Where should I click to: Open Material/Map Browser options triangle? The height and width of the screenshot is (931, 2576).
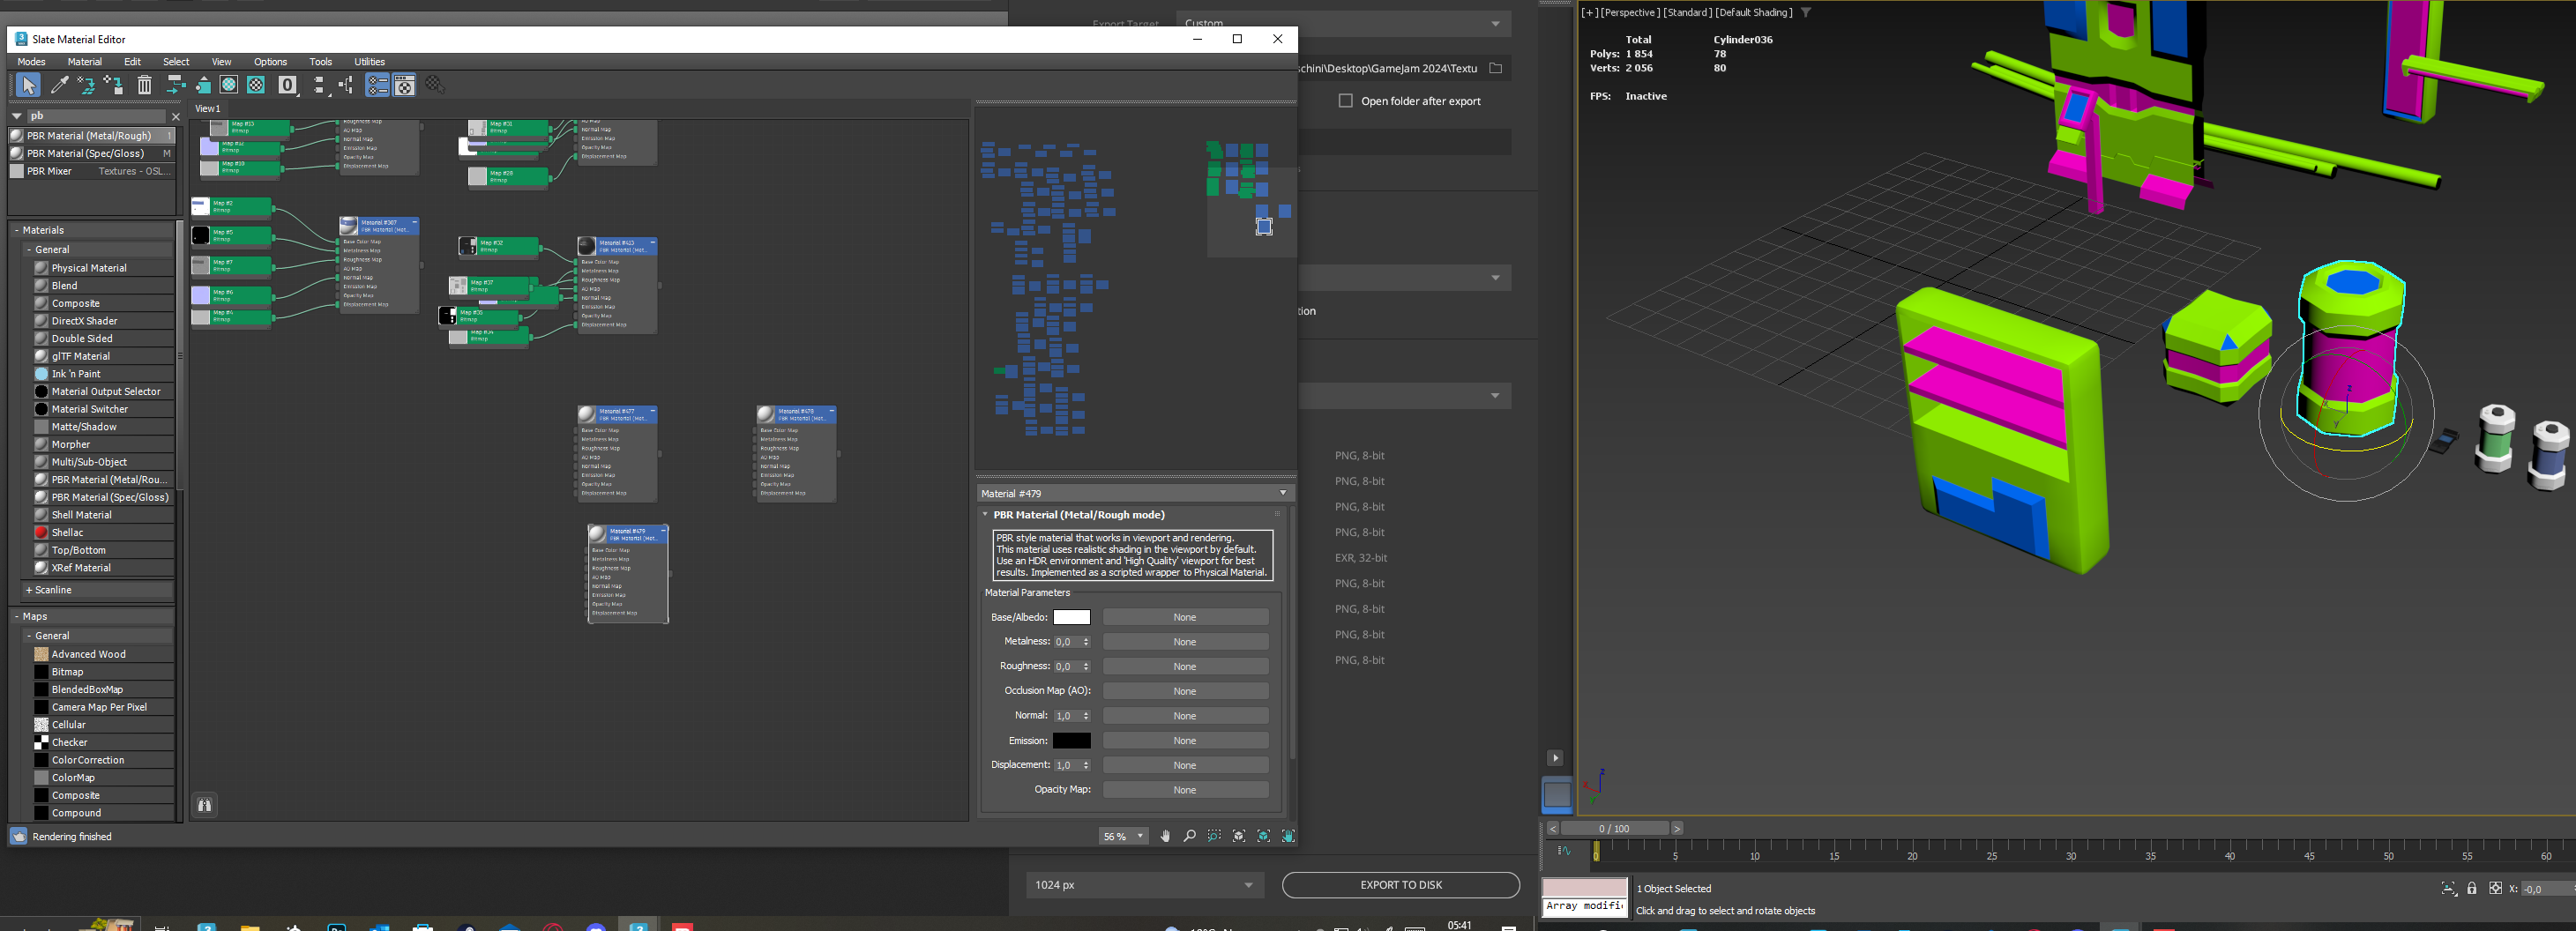pyautogui.click(x=17, y=116)
